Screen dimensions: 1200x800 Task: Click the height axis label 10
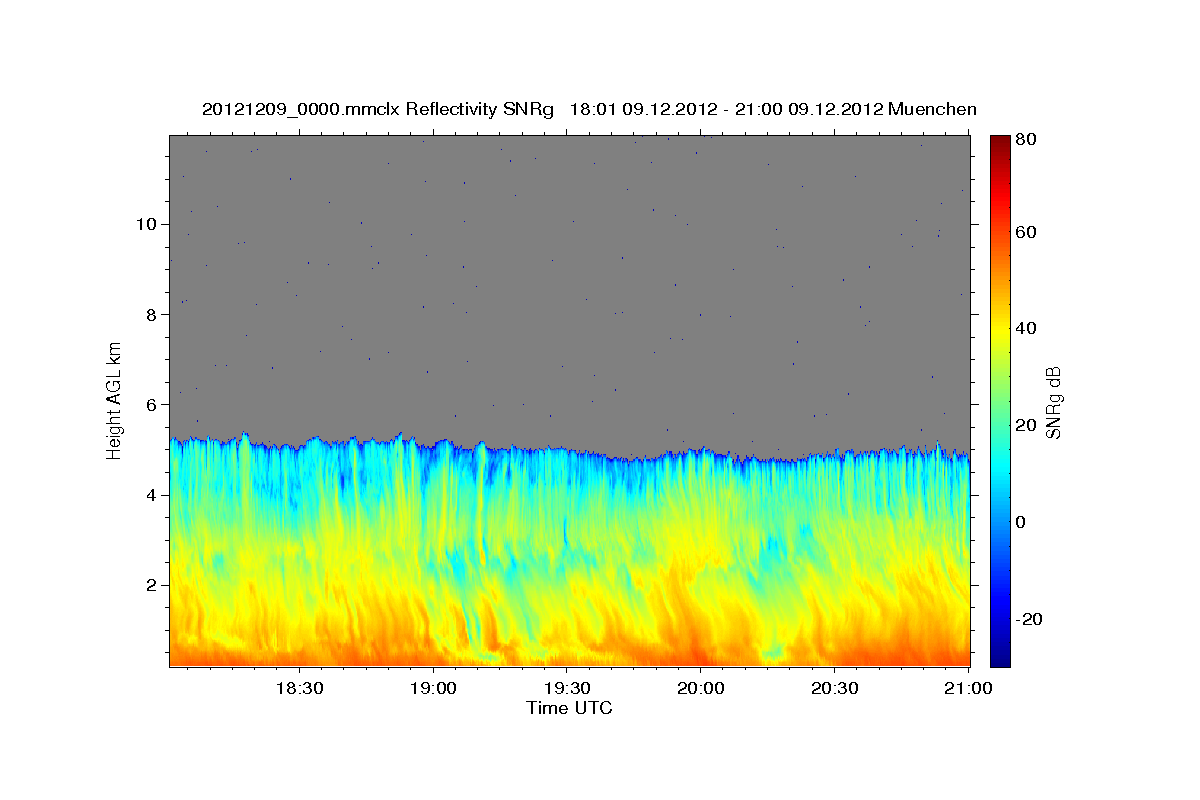pyautogui.click(x=146, y=224)
